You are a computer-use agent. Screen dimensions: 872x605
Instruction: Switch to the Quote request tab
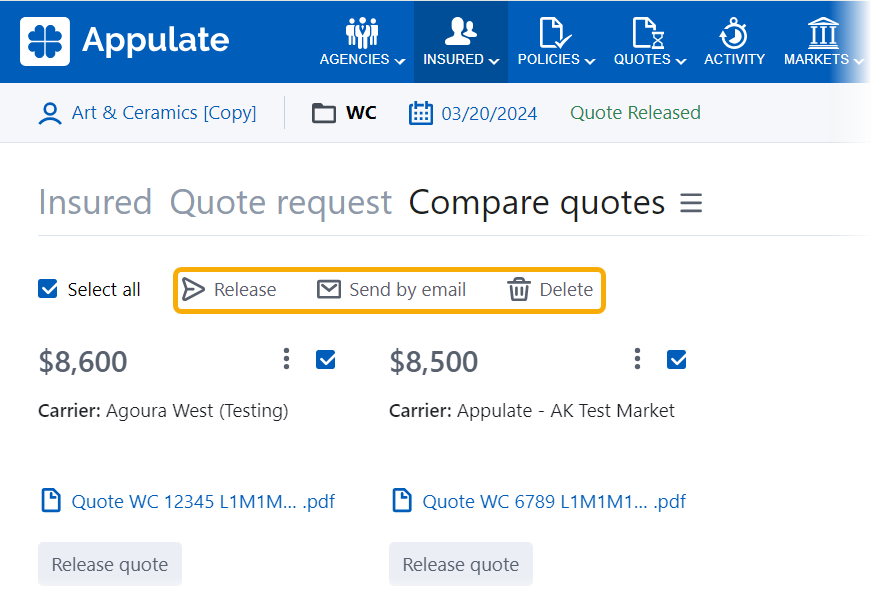click(x=281, y=202)
